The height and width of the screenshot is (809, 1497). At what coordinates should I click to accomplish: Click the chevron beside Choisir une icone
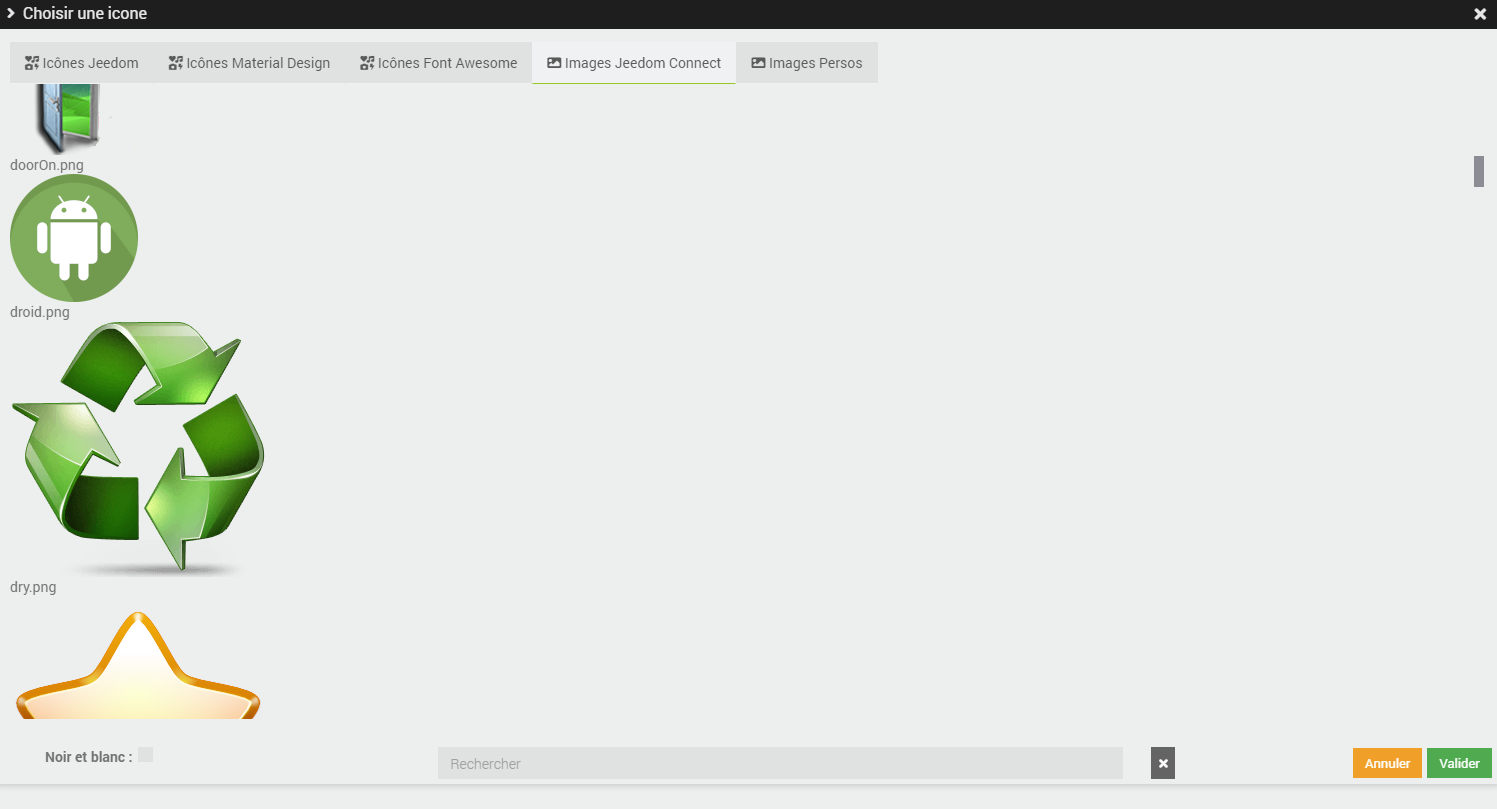click(x=11, y=13)
